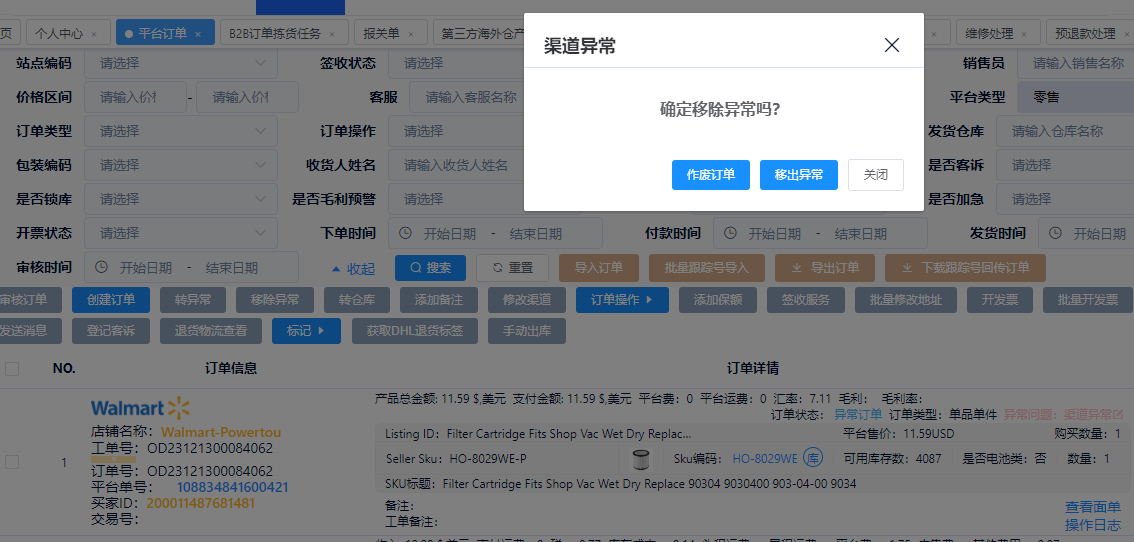Open the 站点编码 dropdown
This screenshot has height=542, width=1134.
(x=181, y=63)
